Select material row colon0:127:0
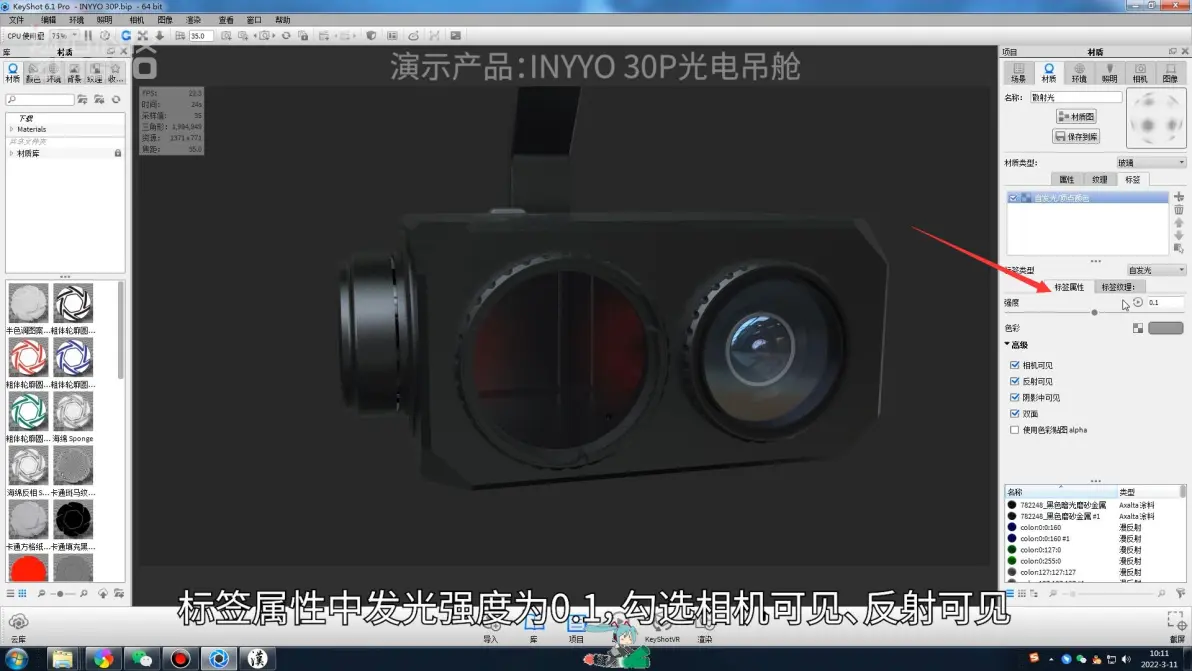Viewport: 1192px width, 671px height. [x=1093, y=549]
